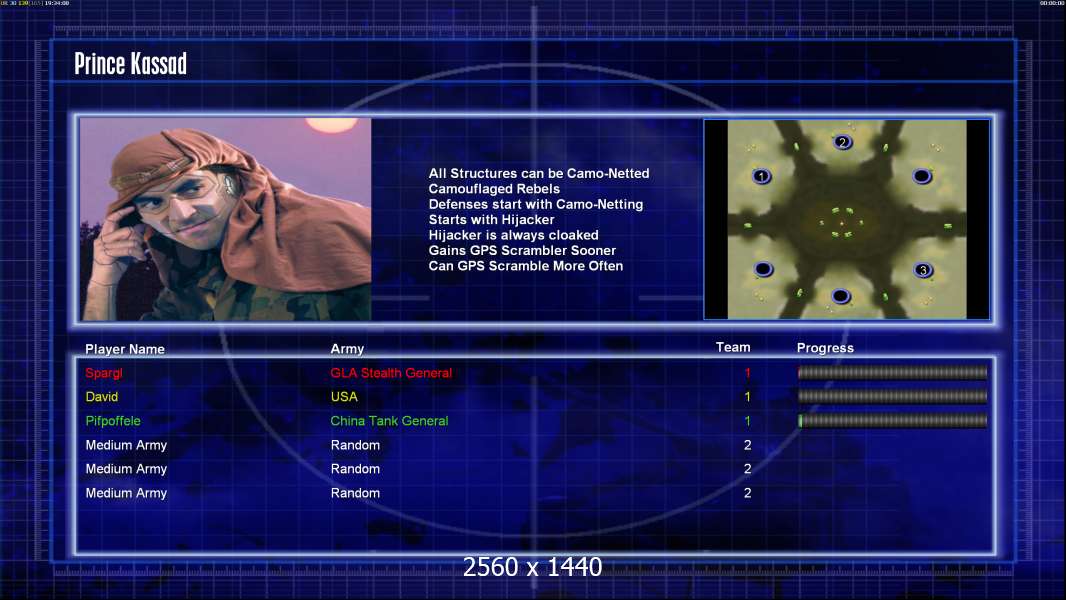Click the 'Prince Kassad' title heading
The height and width of the screenshot is (600, 1066).
(131, 64)
